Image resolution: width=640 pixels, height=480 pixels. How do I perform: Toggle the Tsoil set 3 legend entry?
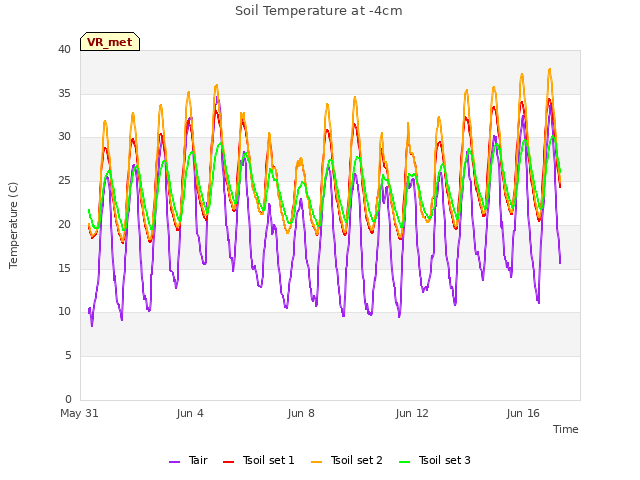click(x=435, y=460)
